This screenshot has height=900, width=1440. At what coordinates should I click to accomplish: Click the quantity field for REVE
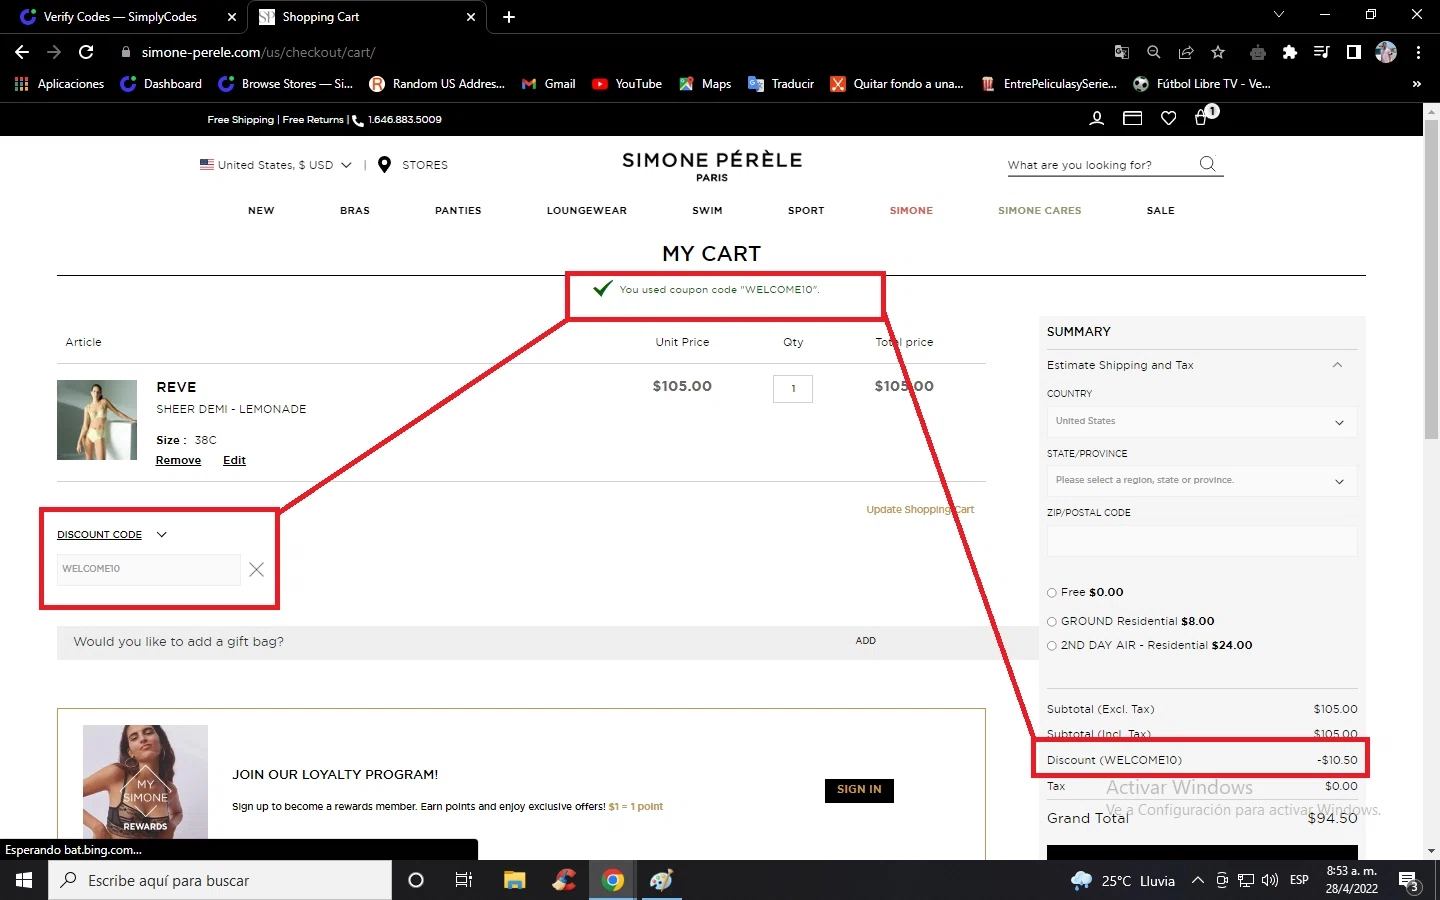(793, 389)
